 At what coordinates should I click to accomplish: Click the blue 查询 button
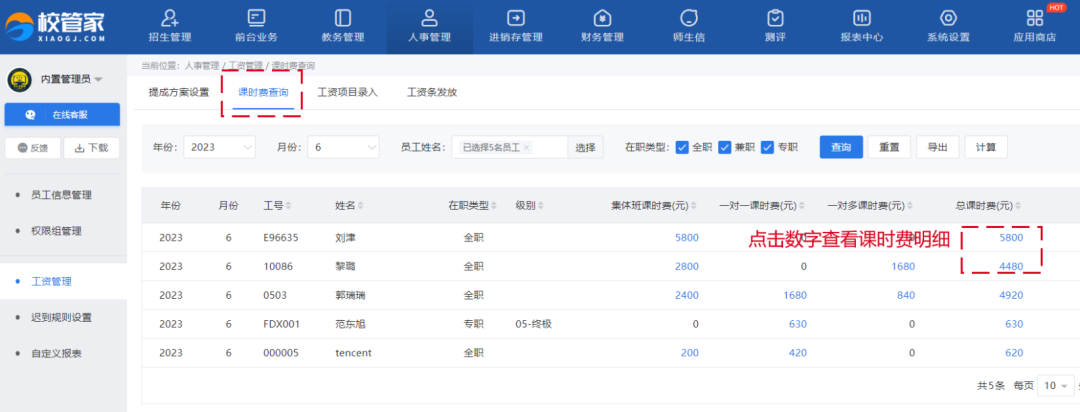[x=840, y=147]
